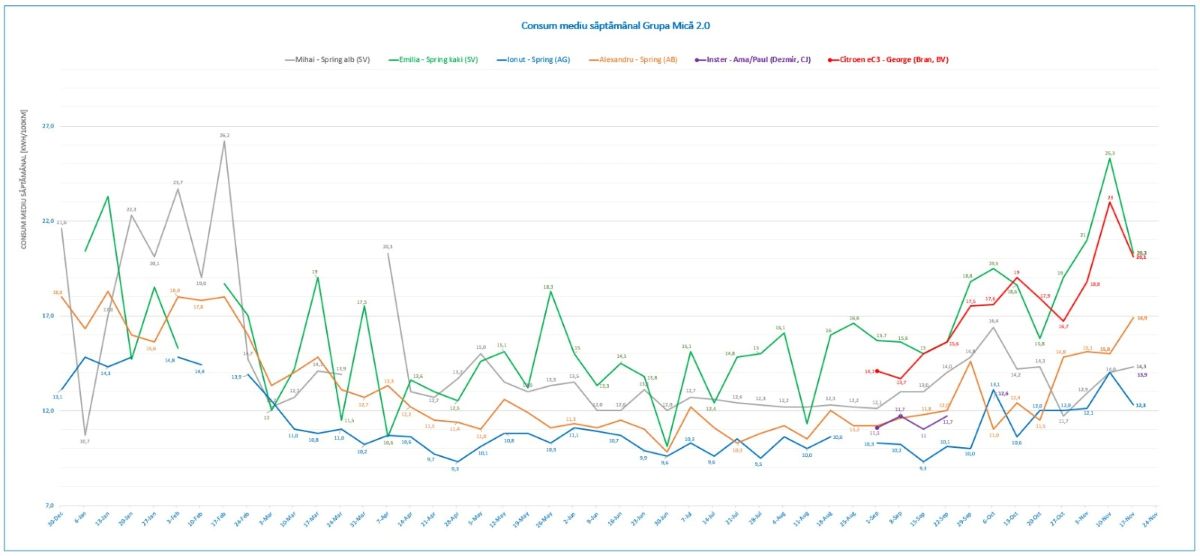Select the green 25,3 peak in November
Image resolution: width=1200 pixels, height=556 pixels.
(1110, 159)
